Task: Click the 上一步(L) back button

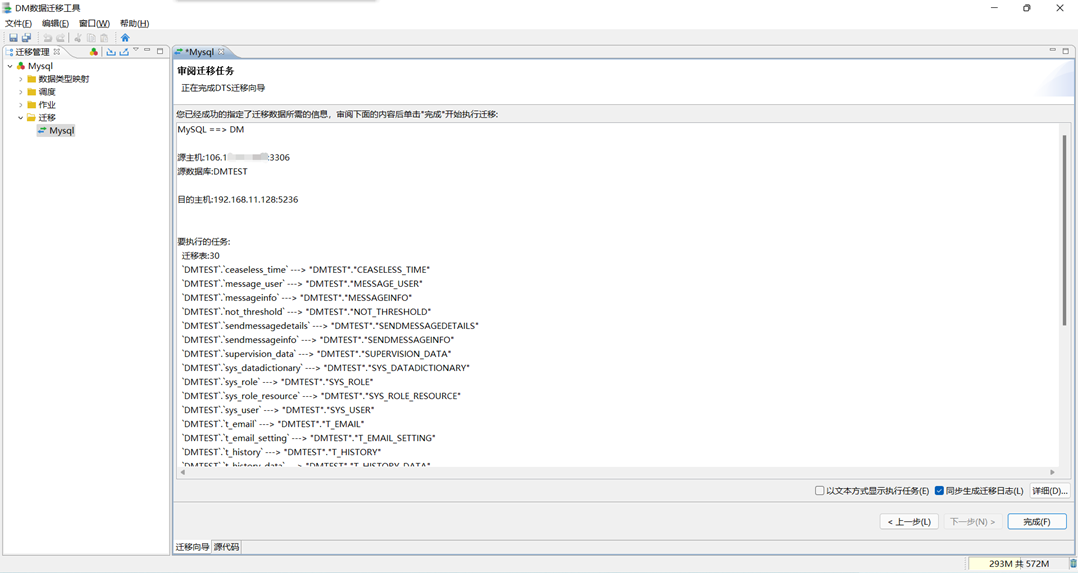Action: tap(909, 521)
